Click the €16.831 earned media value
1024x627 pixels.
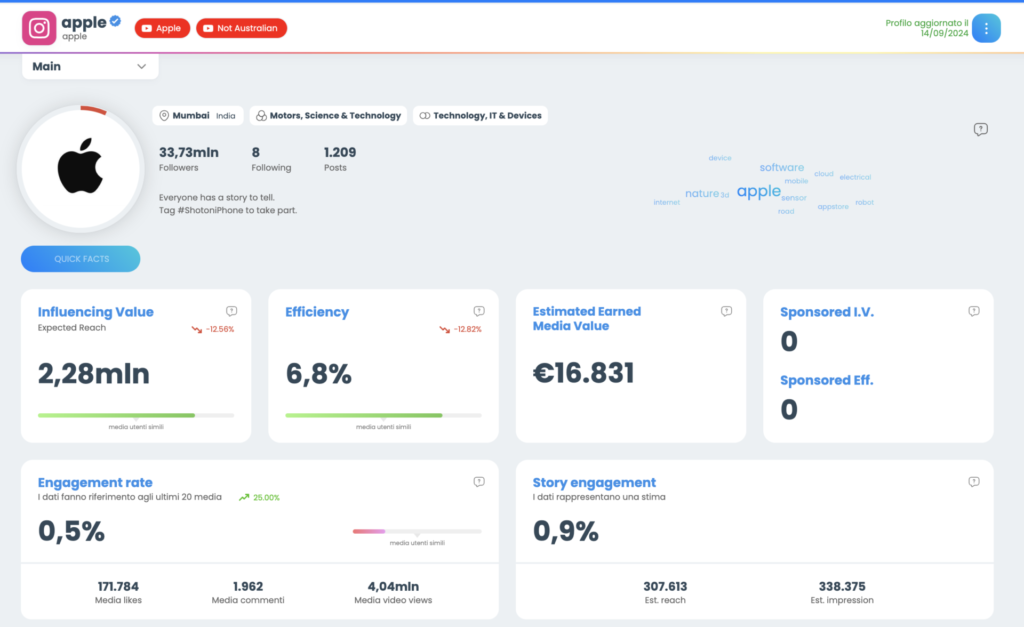click(583, 373)
